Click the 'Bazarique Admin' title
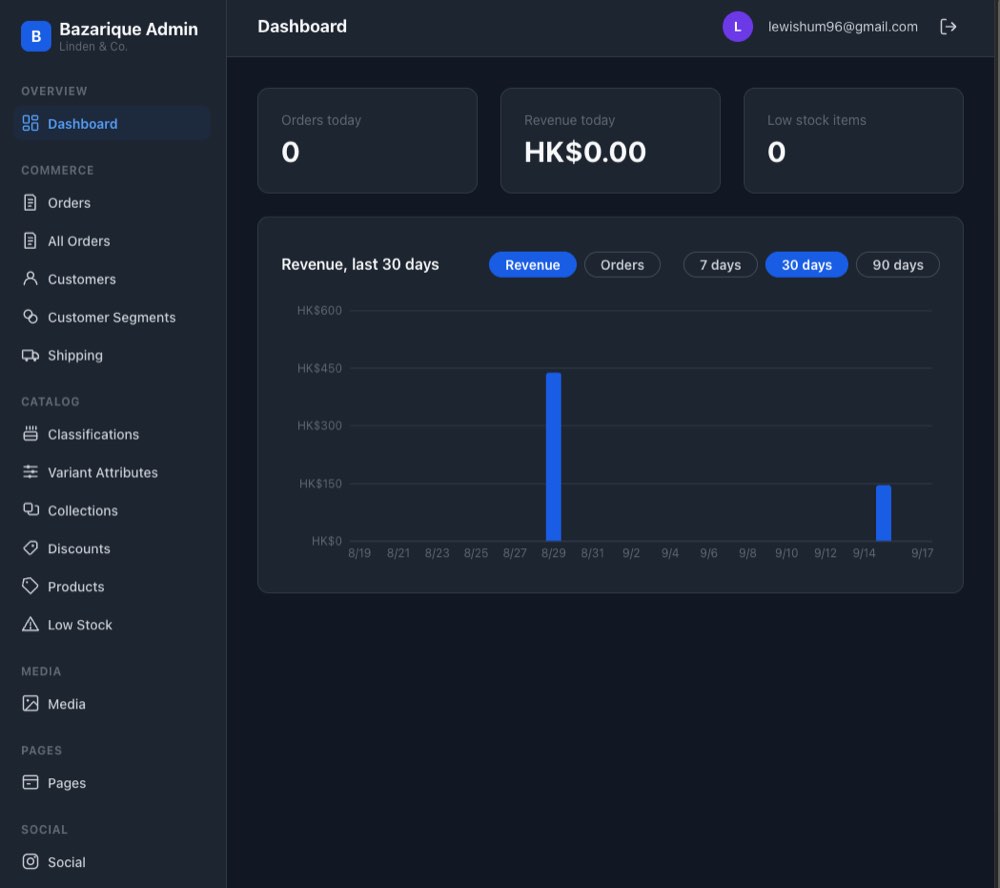1000x888 pixels. coord(128,29)
